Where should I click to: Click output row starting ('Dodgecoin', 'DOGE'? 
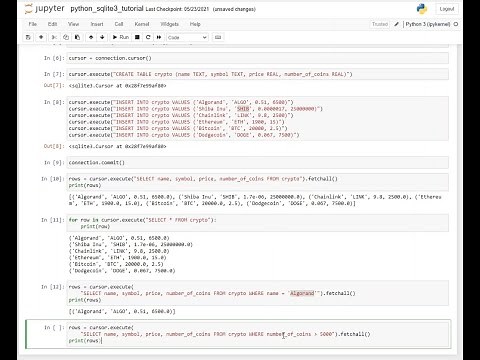point(122,271)
